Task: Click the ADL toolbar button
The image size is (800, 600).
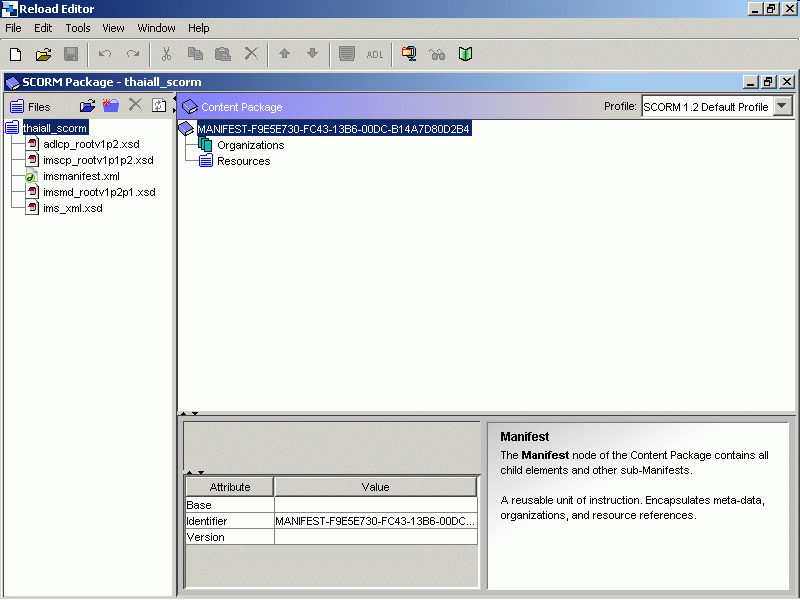Action: pyautogui.click(x=375, y=54)
